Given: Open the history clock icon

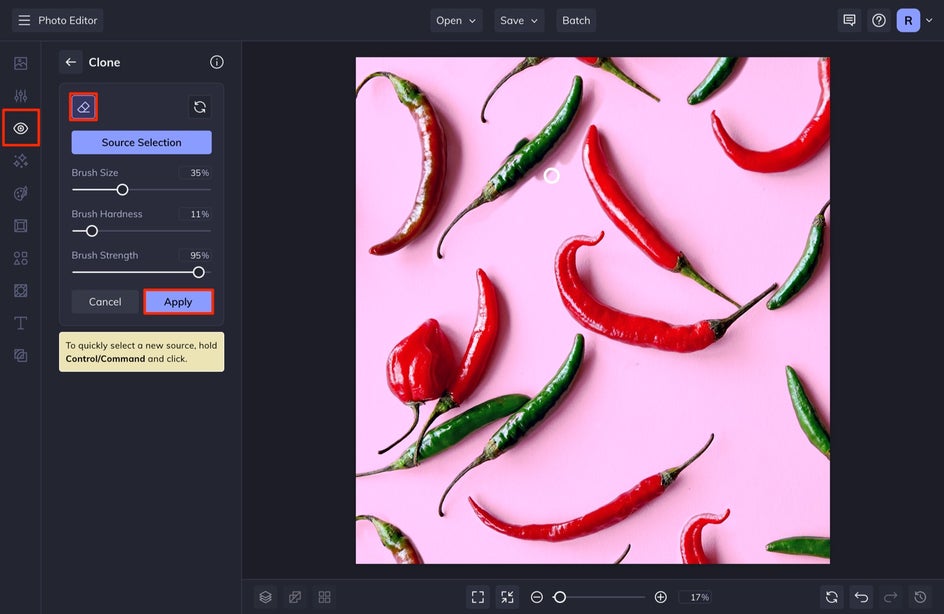Looking at the screenshot, I should tap(921, 597).
